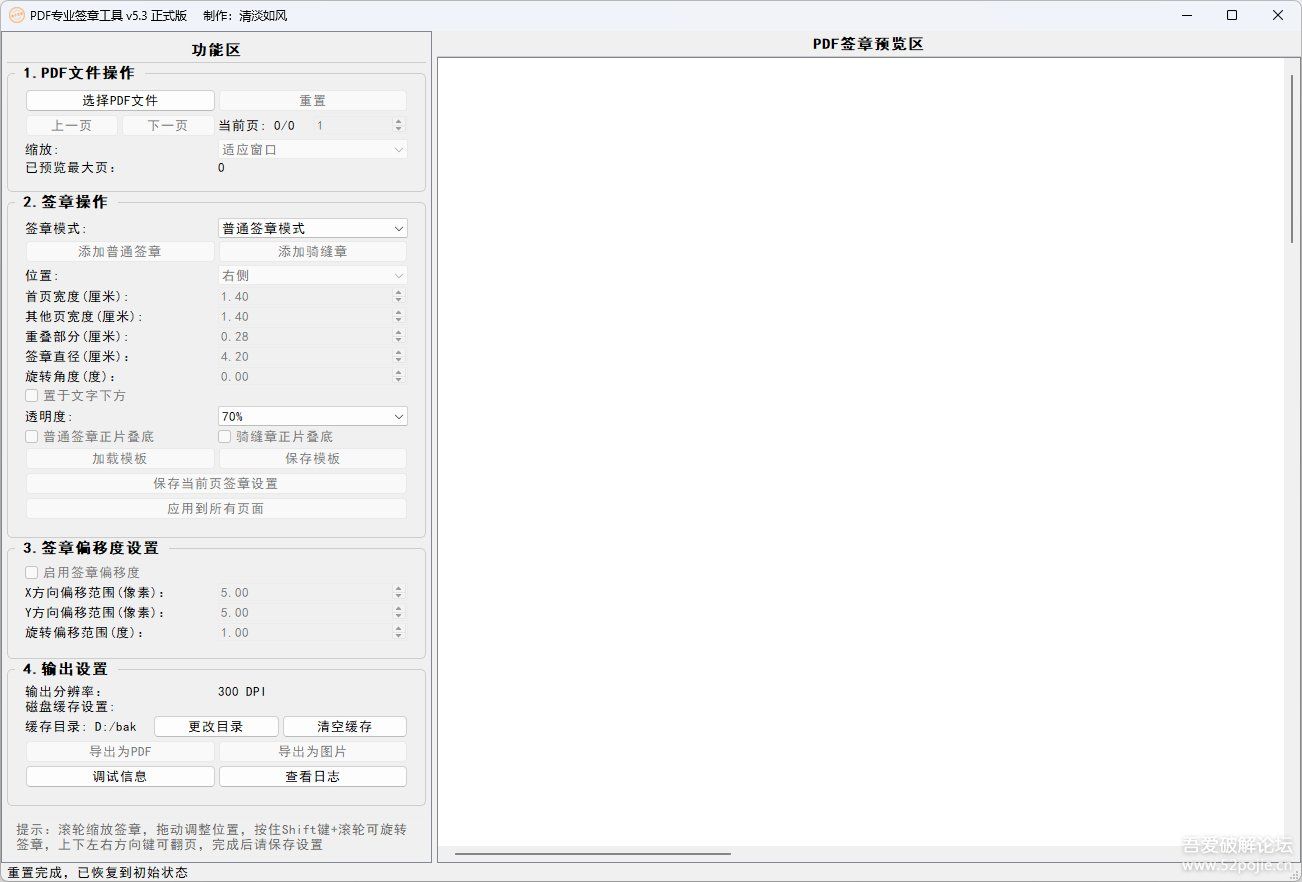Click 添加普通签章 to add a normal seal

(120, 251)
